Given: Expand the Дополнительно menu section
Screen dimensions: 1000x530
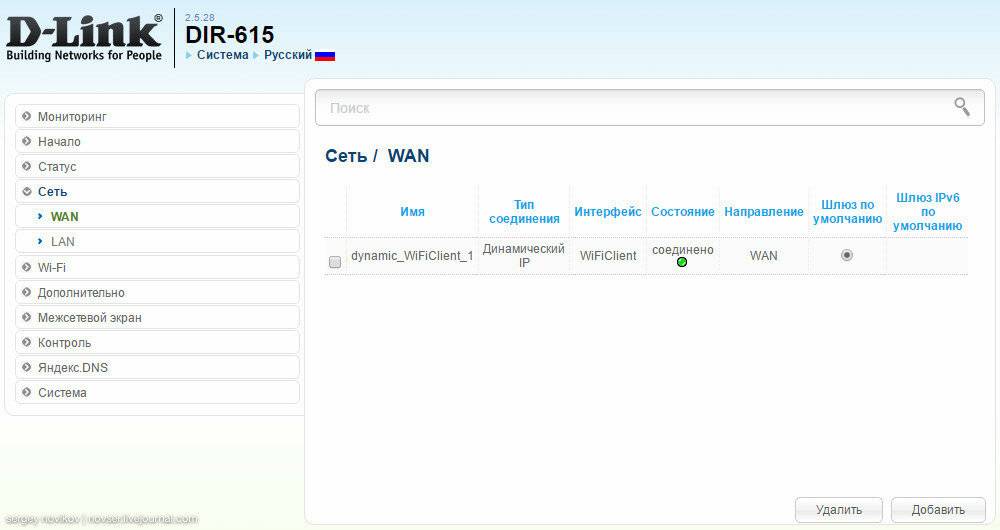Looking at the screenshot, I should [x=157, y=293].
